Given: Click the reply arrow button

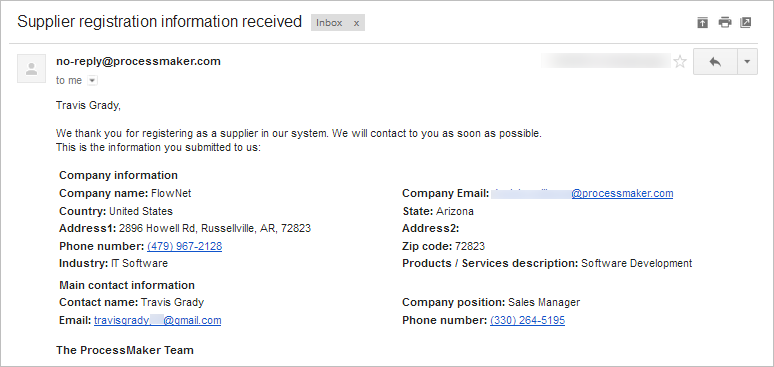Looking at the screenshot, I should pyautogui.click(x=715, y=62).
